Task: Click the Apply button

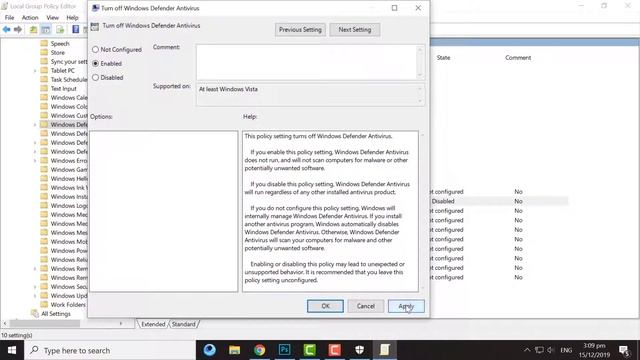Action: [x=406, y=306]
